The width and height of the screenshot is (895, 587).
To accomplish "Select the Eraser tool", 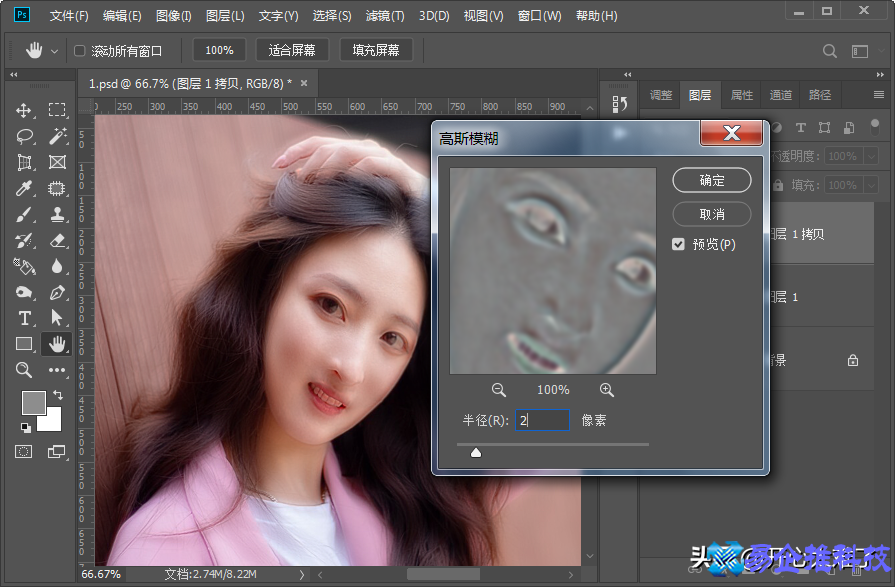I will (57, 240).
